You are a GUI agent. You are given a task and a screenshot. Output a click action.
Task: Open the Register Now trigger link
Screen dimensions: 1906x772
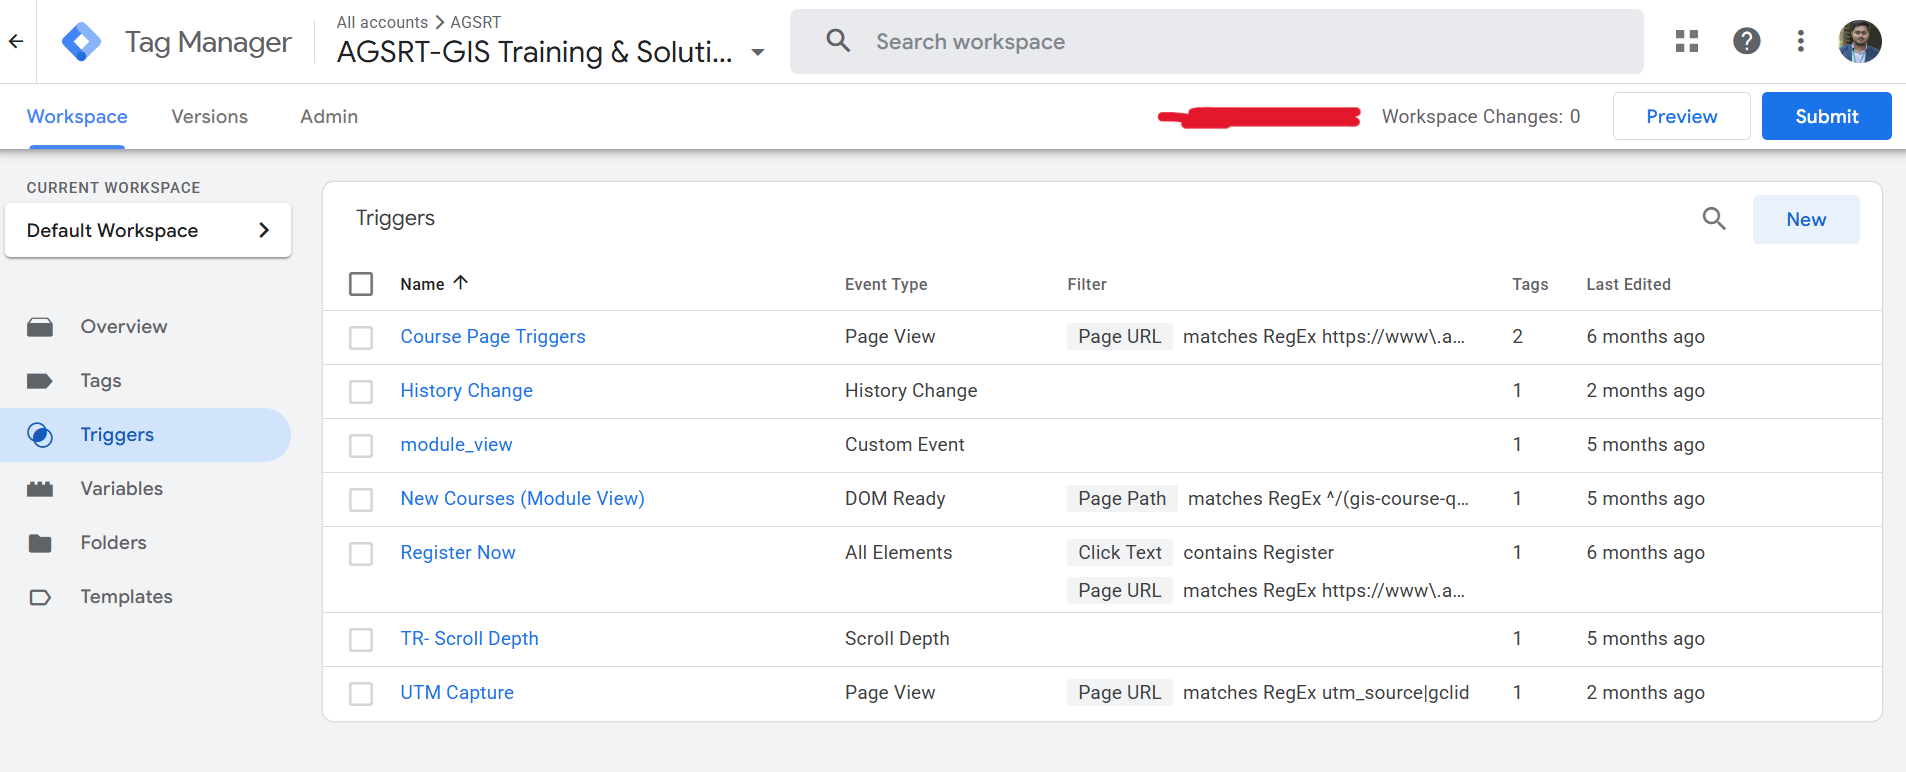click(458, 553)
